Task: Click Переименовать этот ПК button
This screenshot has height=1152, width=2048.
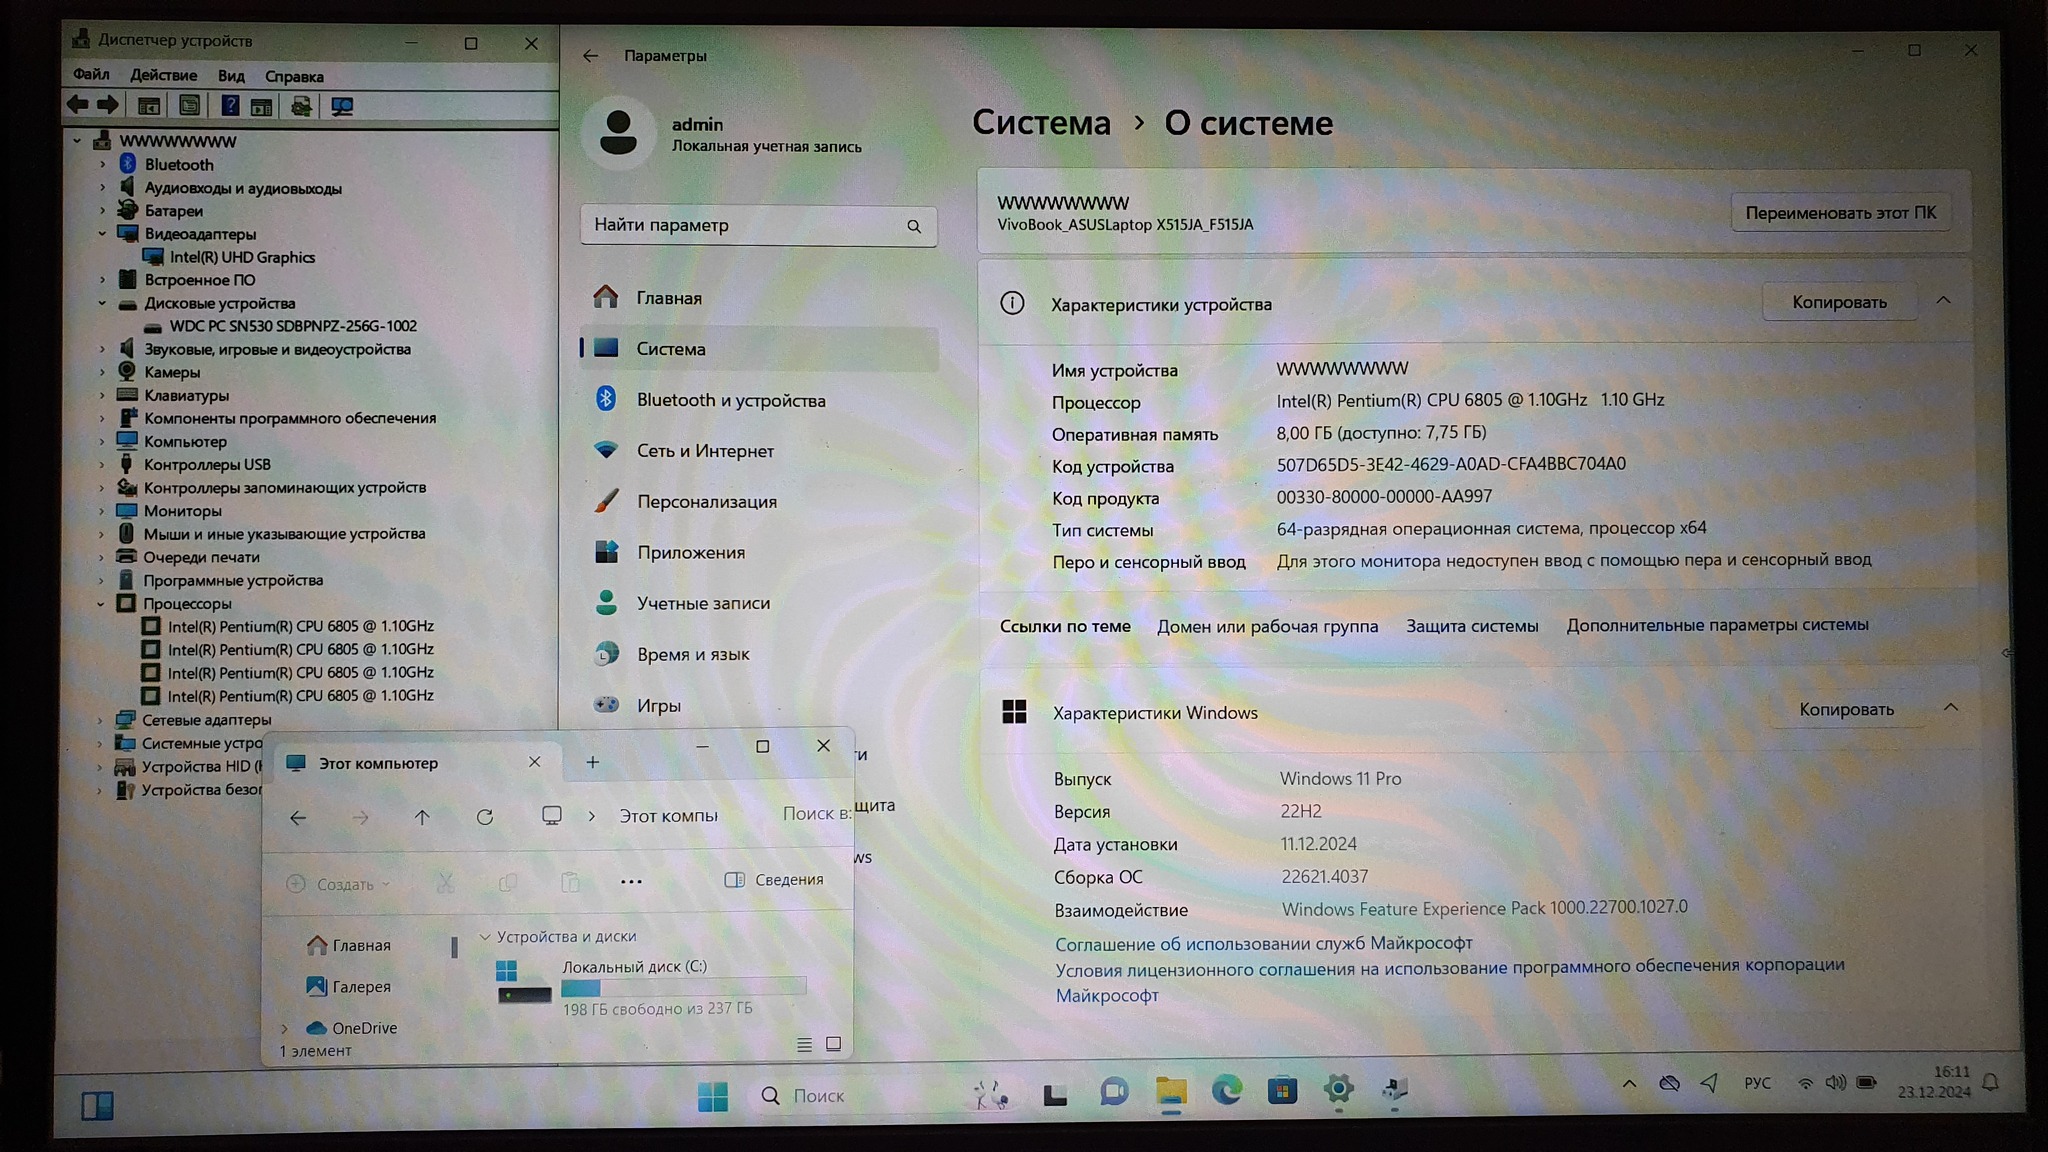Action: tap(1840, 213)
